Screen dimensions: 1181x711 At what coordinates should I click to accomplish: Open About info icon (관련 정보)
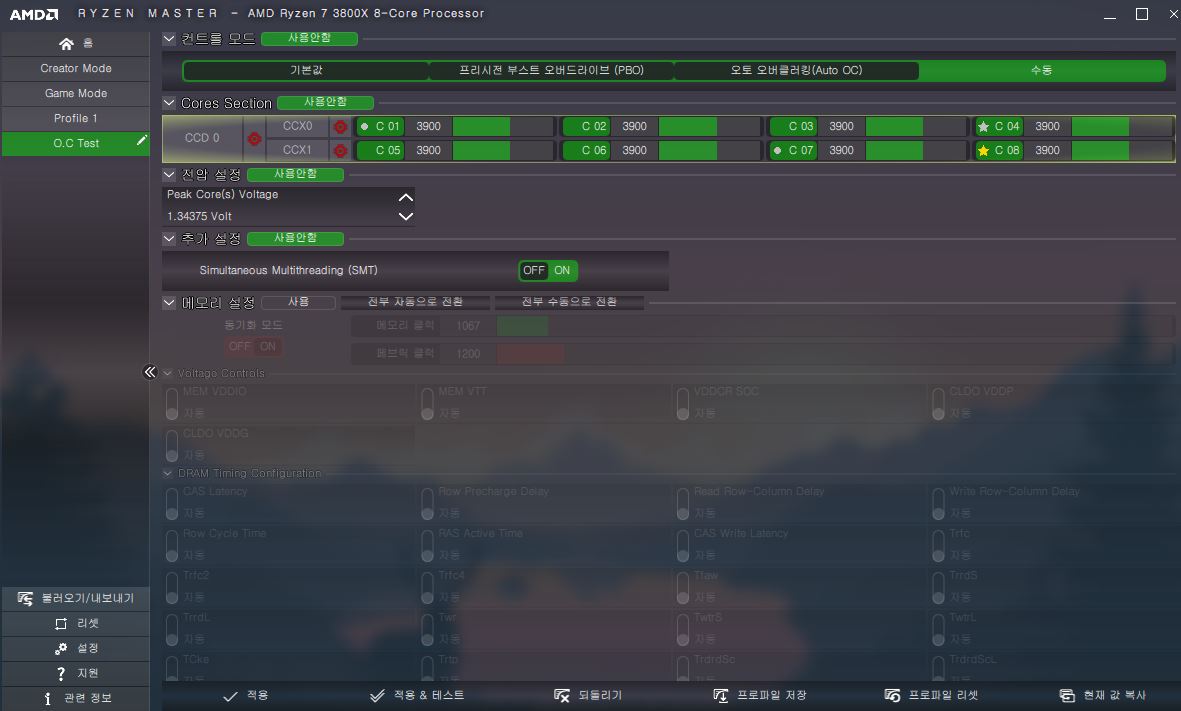click(x=47, y=698)
